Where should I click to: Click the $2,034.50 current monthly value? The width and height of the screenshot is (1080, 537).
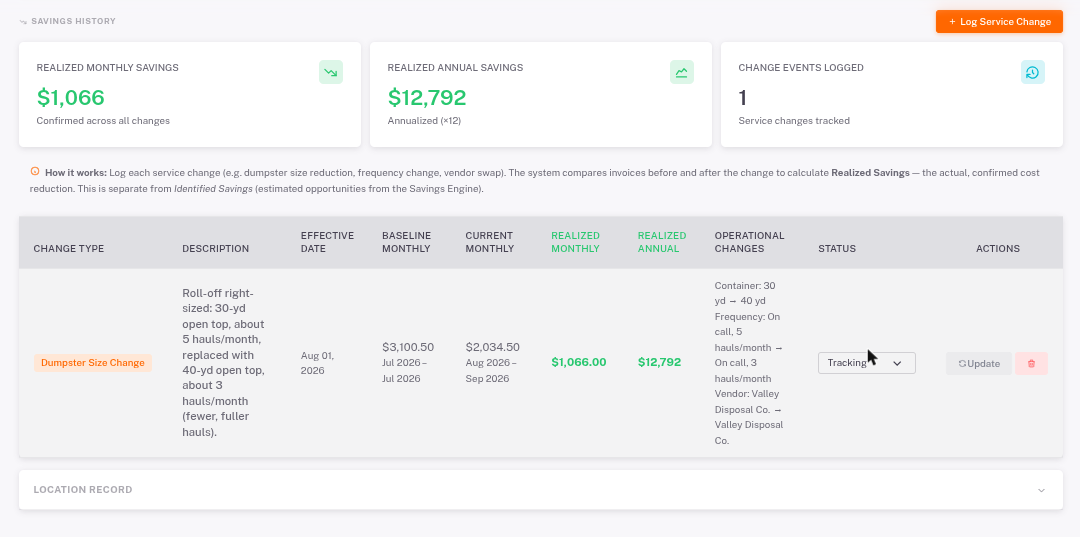pyautogui.click(x=492, y=347)
